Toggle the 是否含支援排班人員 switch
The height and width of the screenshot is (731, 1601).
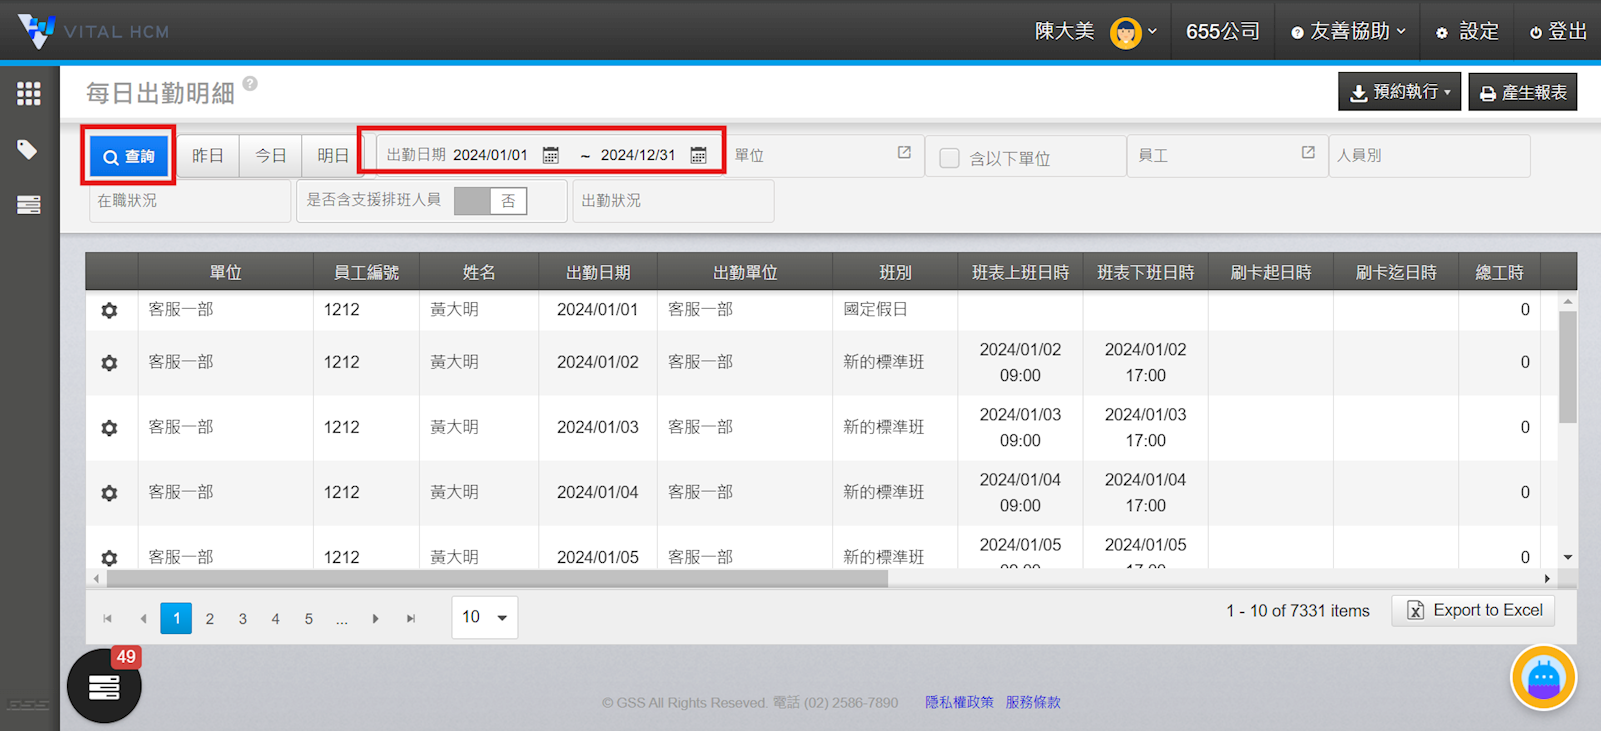(490, 201)
